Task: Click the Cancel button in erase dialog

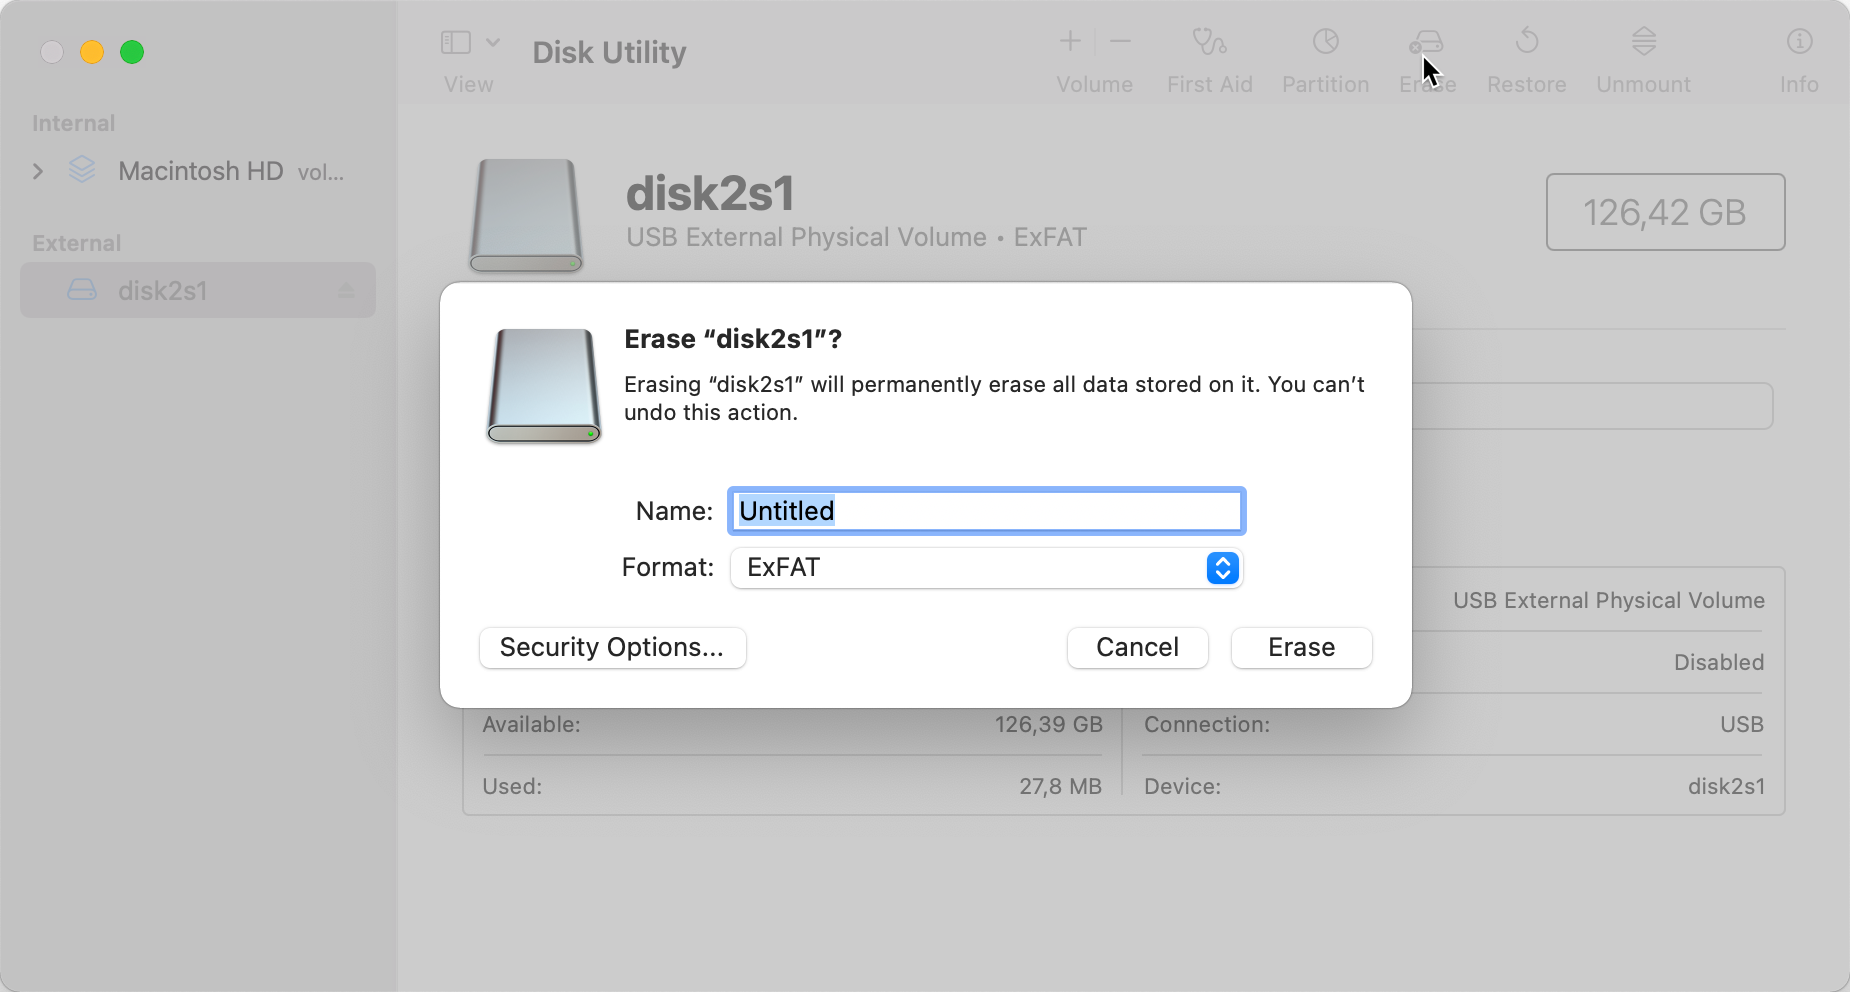Action: pos(1138,648)
